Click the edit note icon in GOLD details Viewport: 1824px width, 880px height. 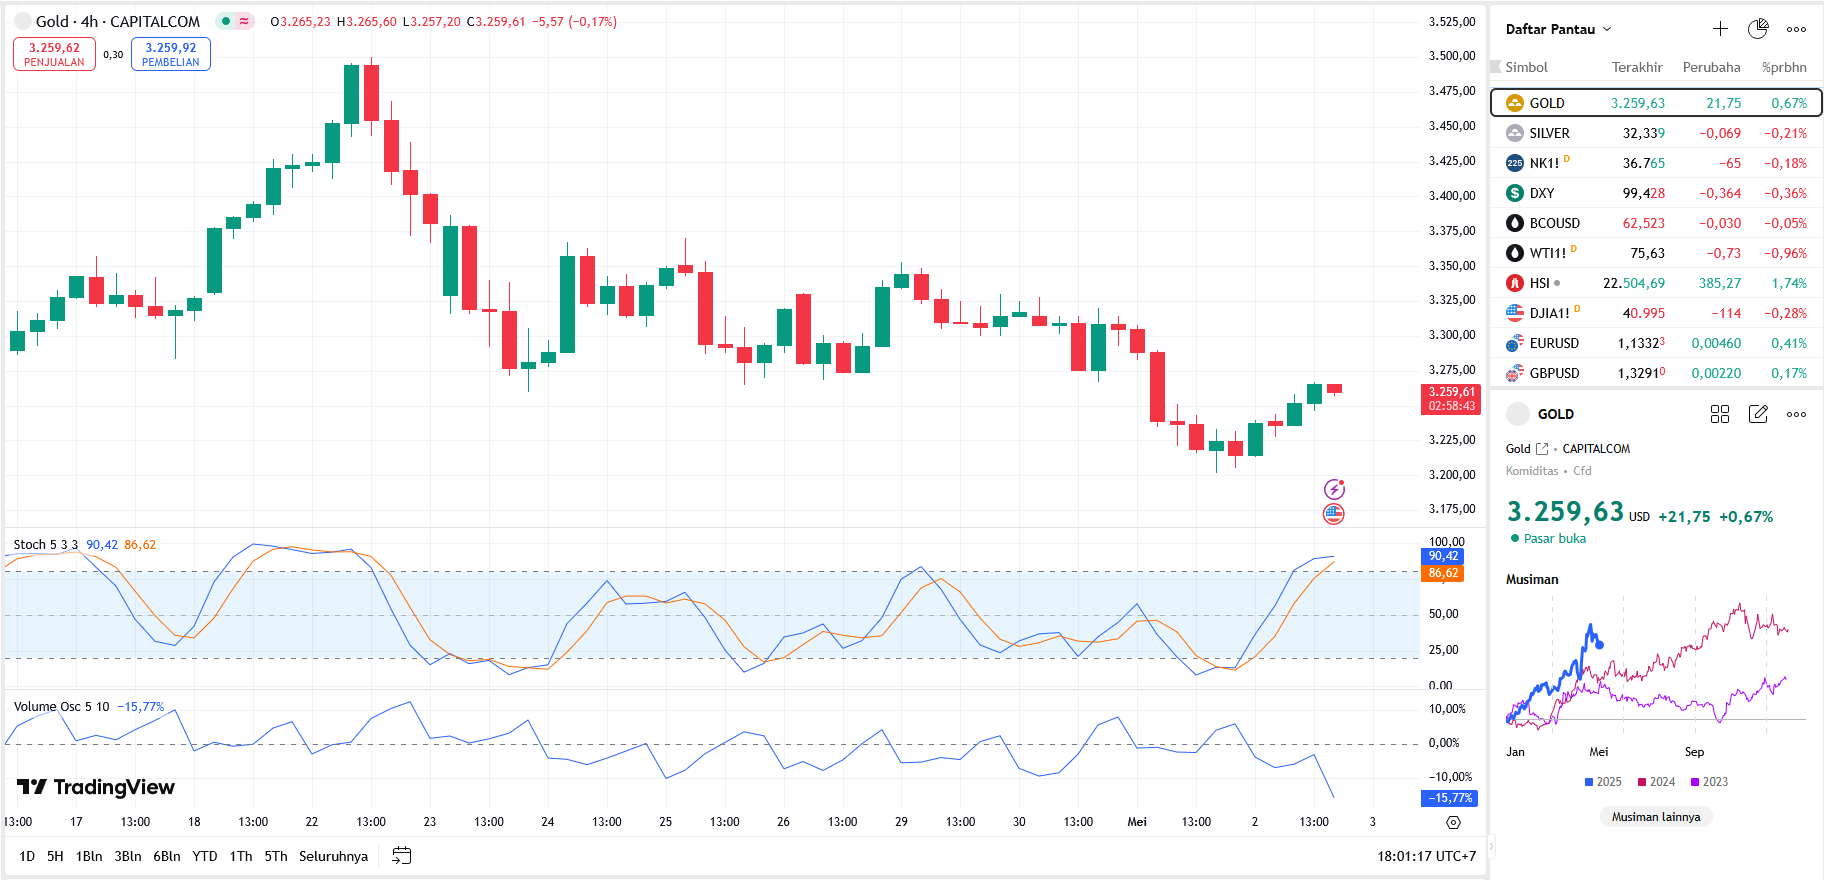coord(1758,414)
